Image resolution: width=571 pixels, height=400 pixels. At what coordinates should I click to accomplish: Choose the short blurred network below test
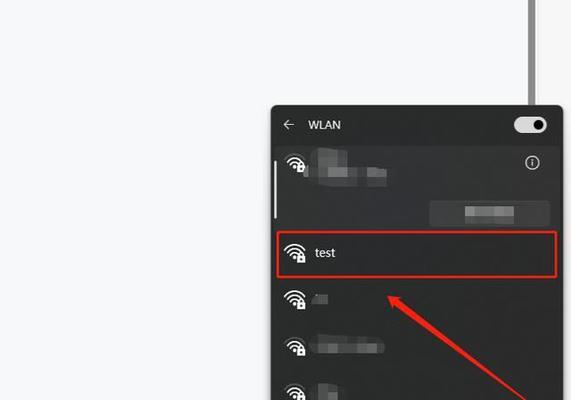320,299
